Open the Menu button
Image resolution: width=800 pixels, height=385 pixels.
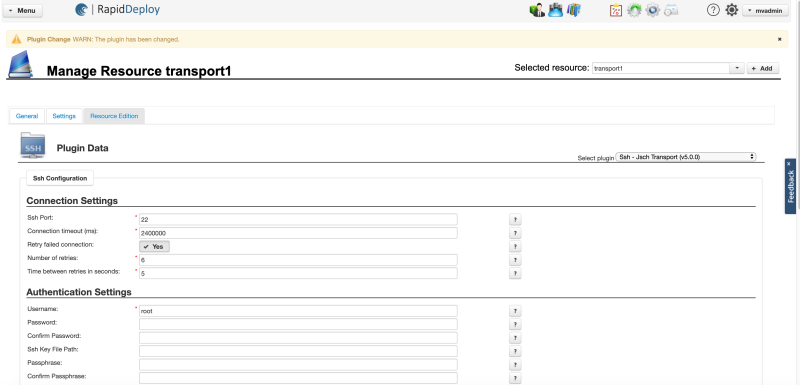[22, 10]
